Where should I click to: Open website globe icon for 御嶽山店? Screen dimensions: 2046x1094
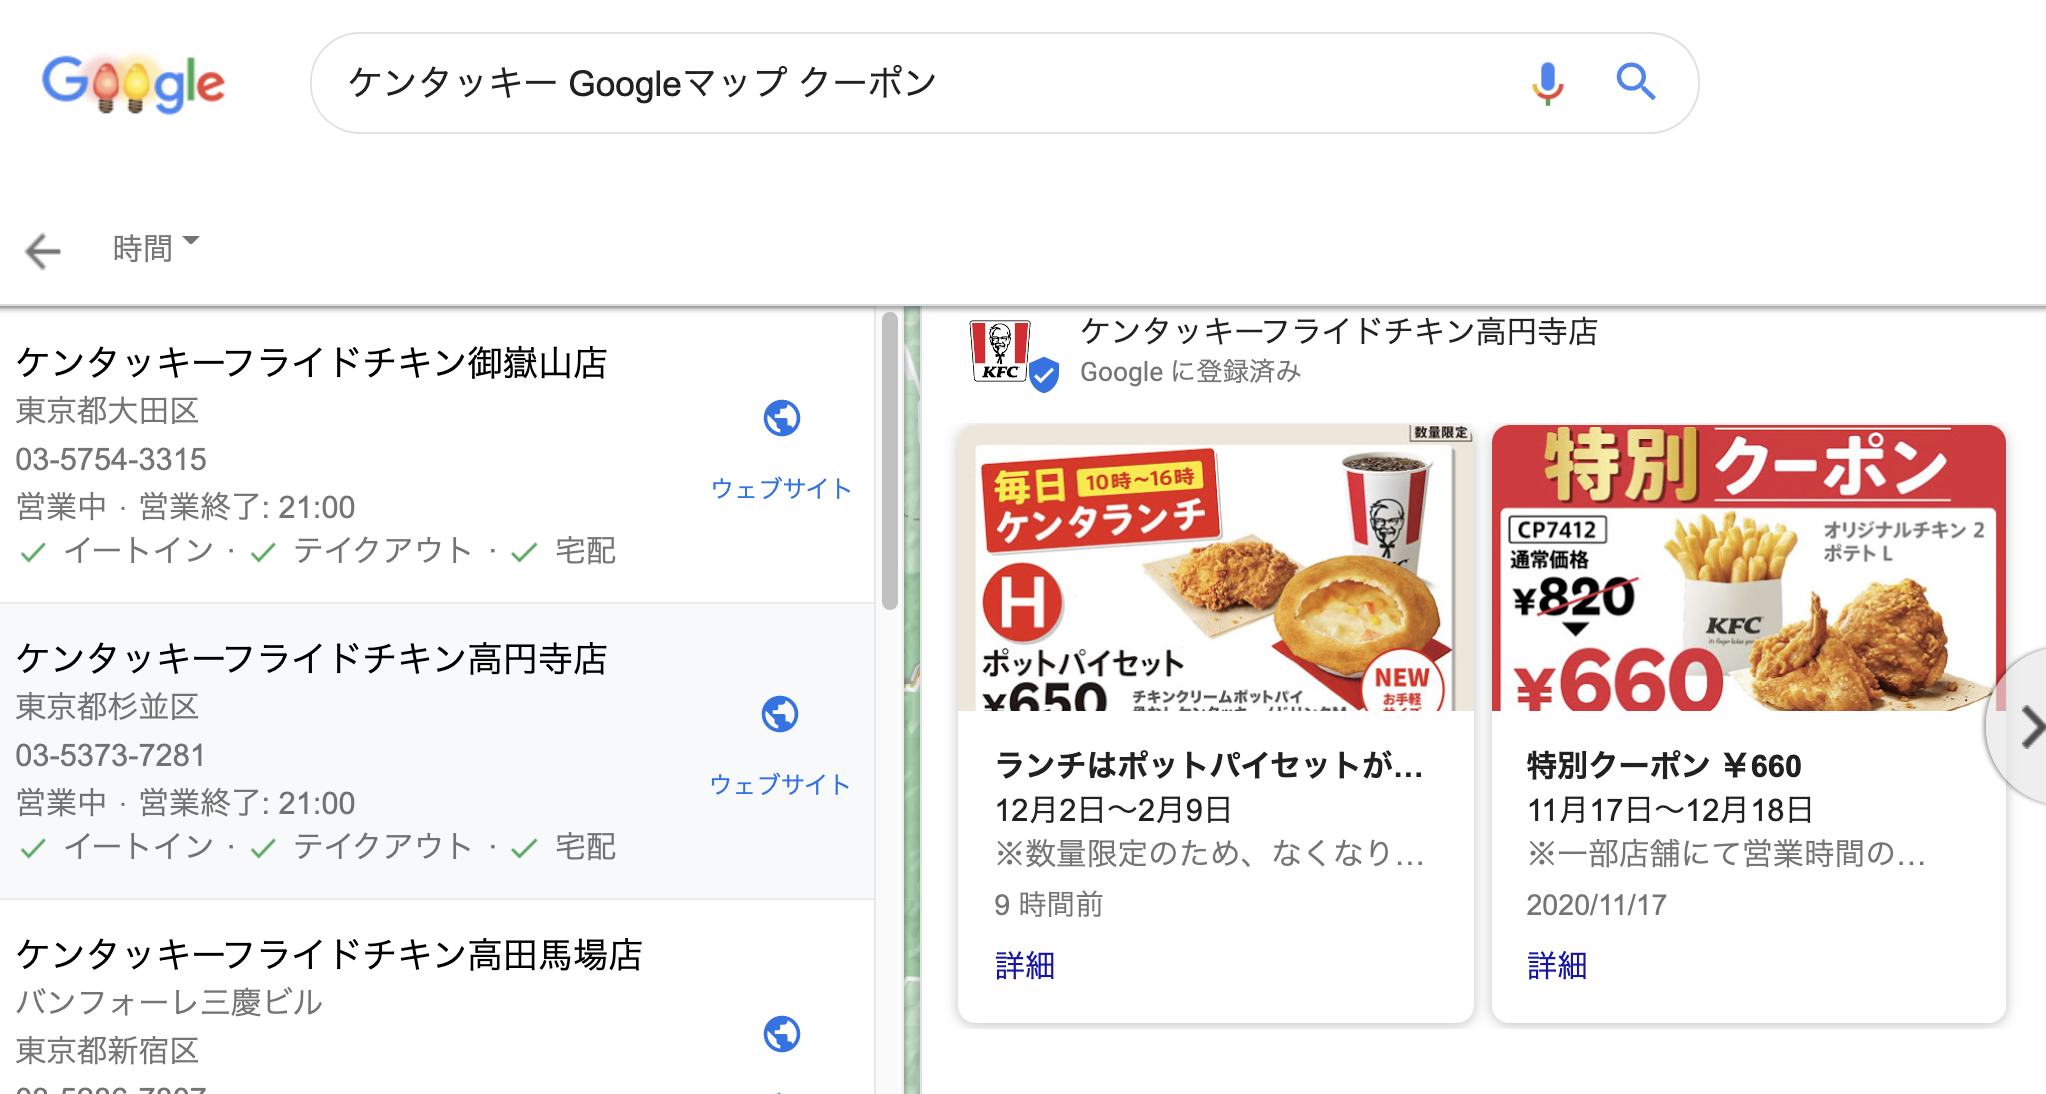(781, 418)
